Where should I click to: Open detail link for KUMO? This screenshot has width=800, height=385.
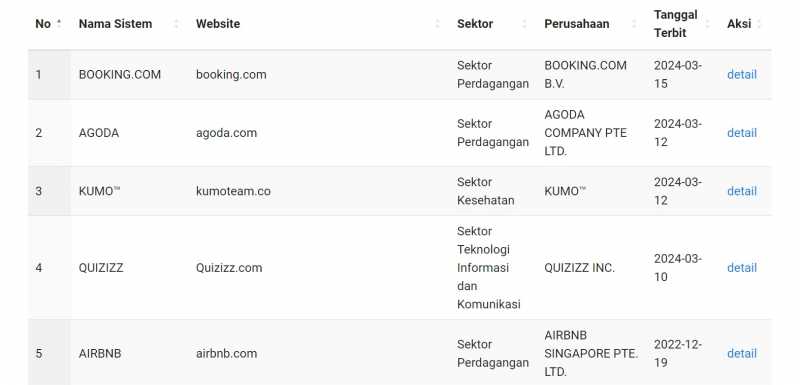pyautogui.click(x=742, y=191)
